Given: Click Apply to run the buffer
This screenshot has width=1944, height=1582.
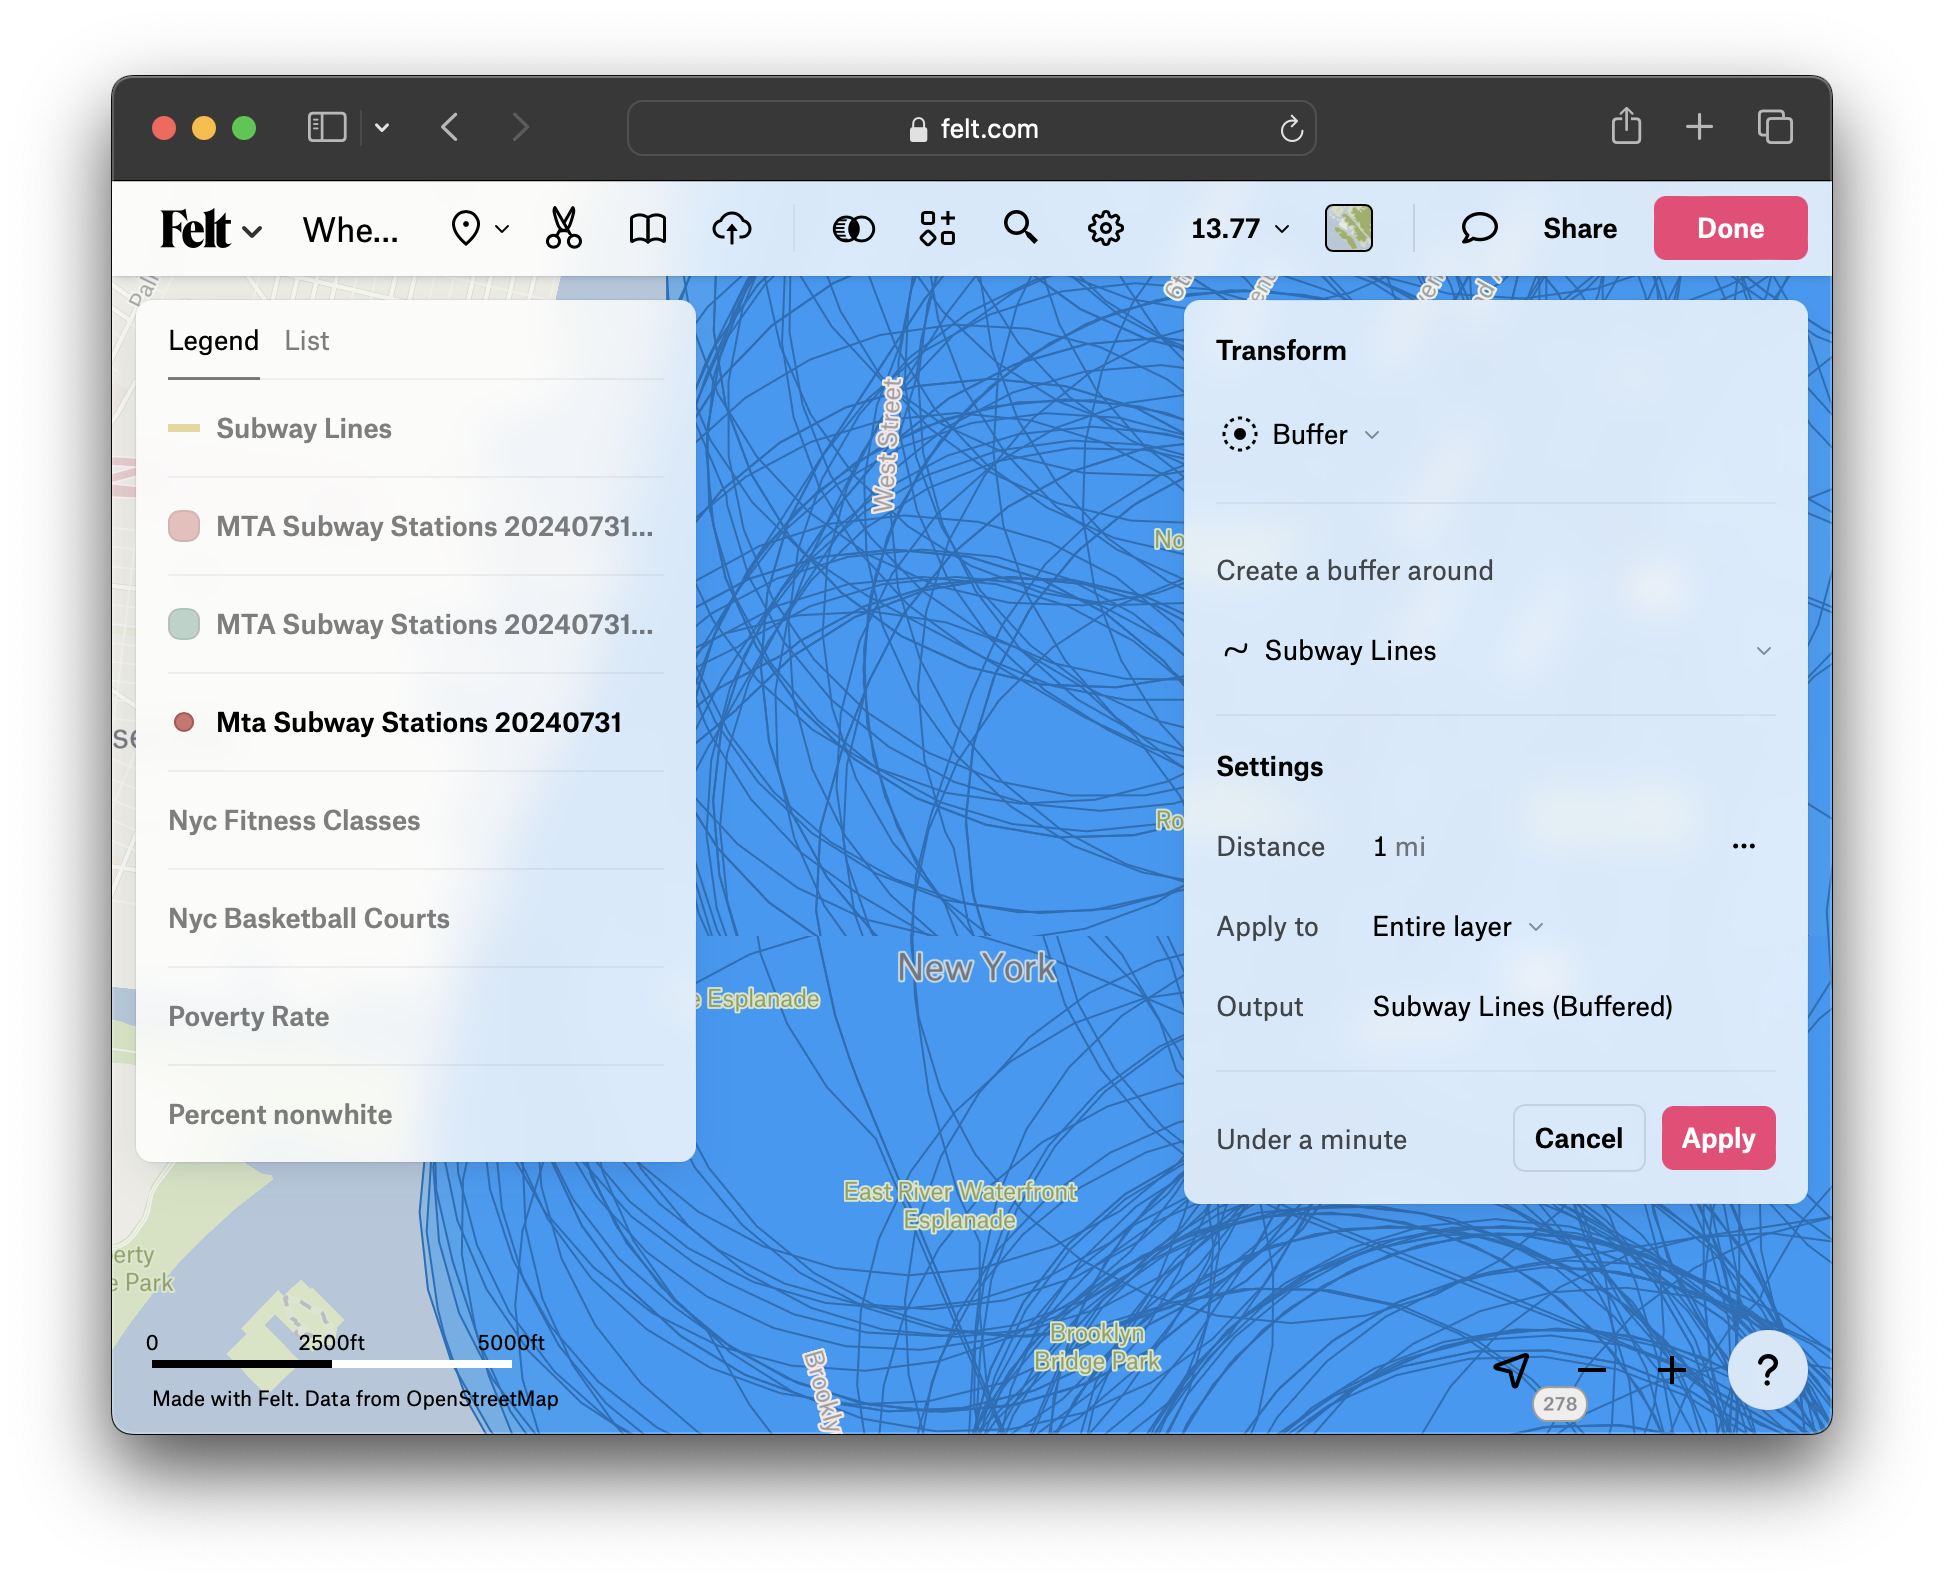Looking at the screenshot, I should [1716, 1136].
